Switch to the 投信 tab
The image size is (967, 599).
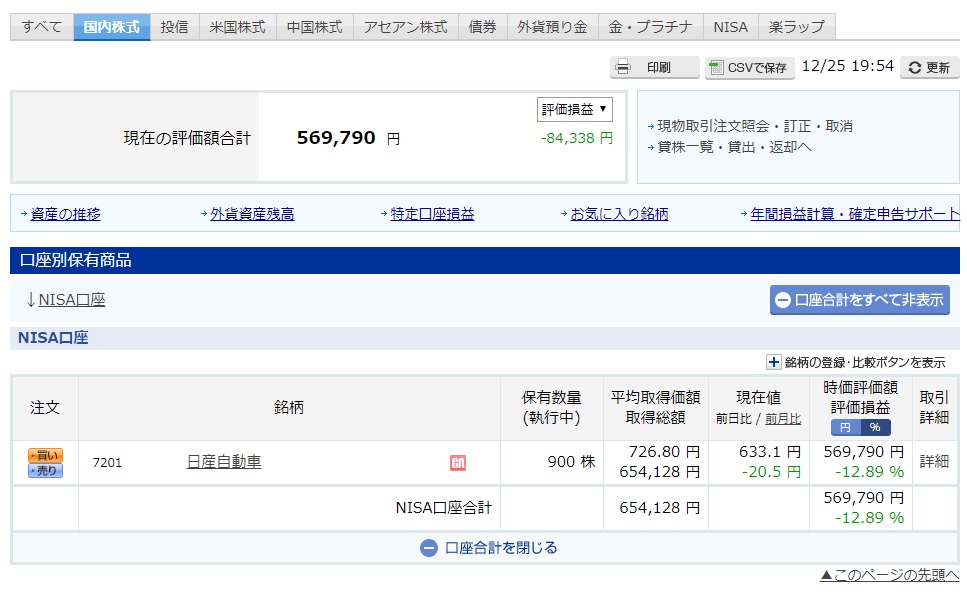pyautogui.click(x=175, y=27)
